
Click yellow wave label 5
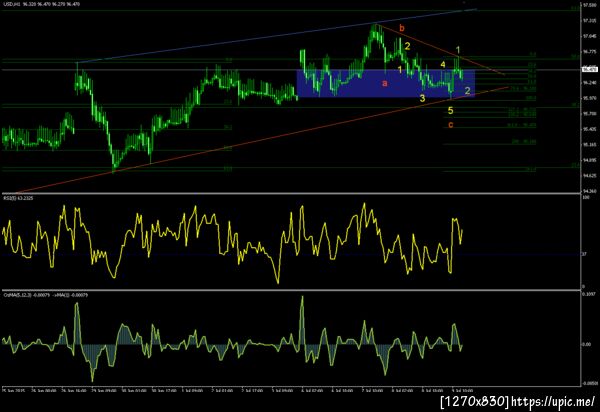click(x=450, y=111)
